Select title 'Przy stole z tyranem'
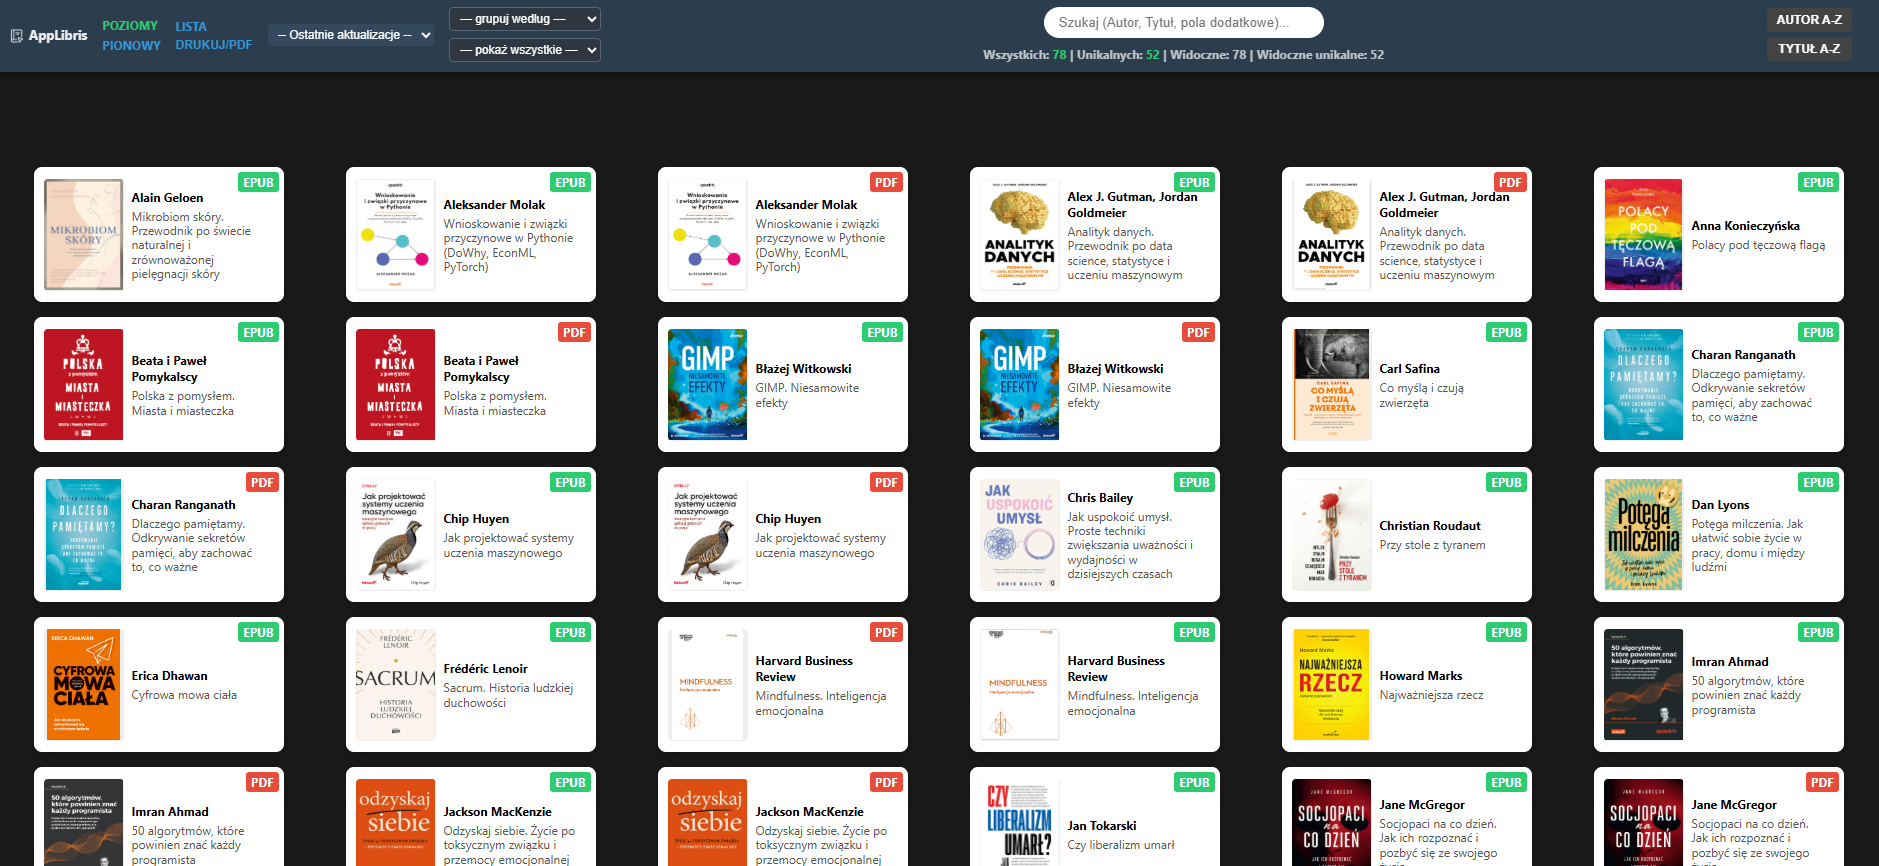 point(1432,545)
